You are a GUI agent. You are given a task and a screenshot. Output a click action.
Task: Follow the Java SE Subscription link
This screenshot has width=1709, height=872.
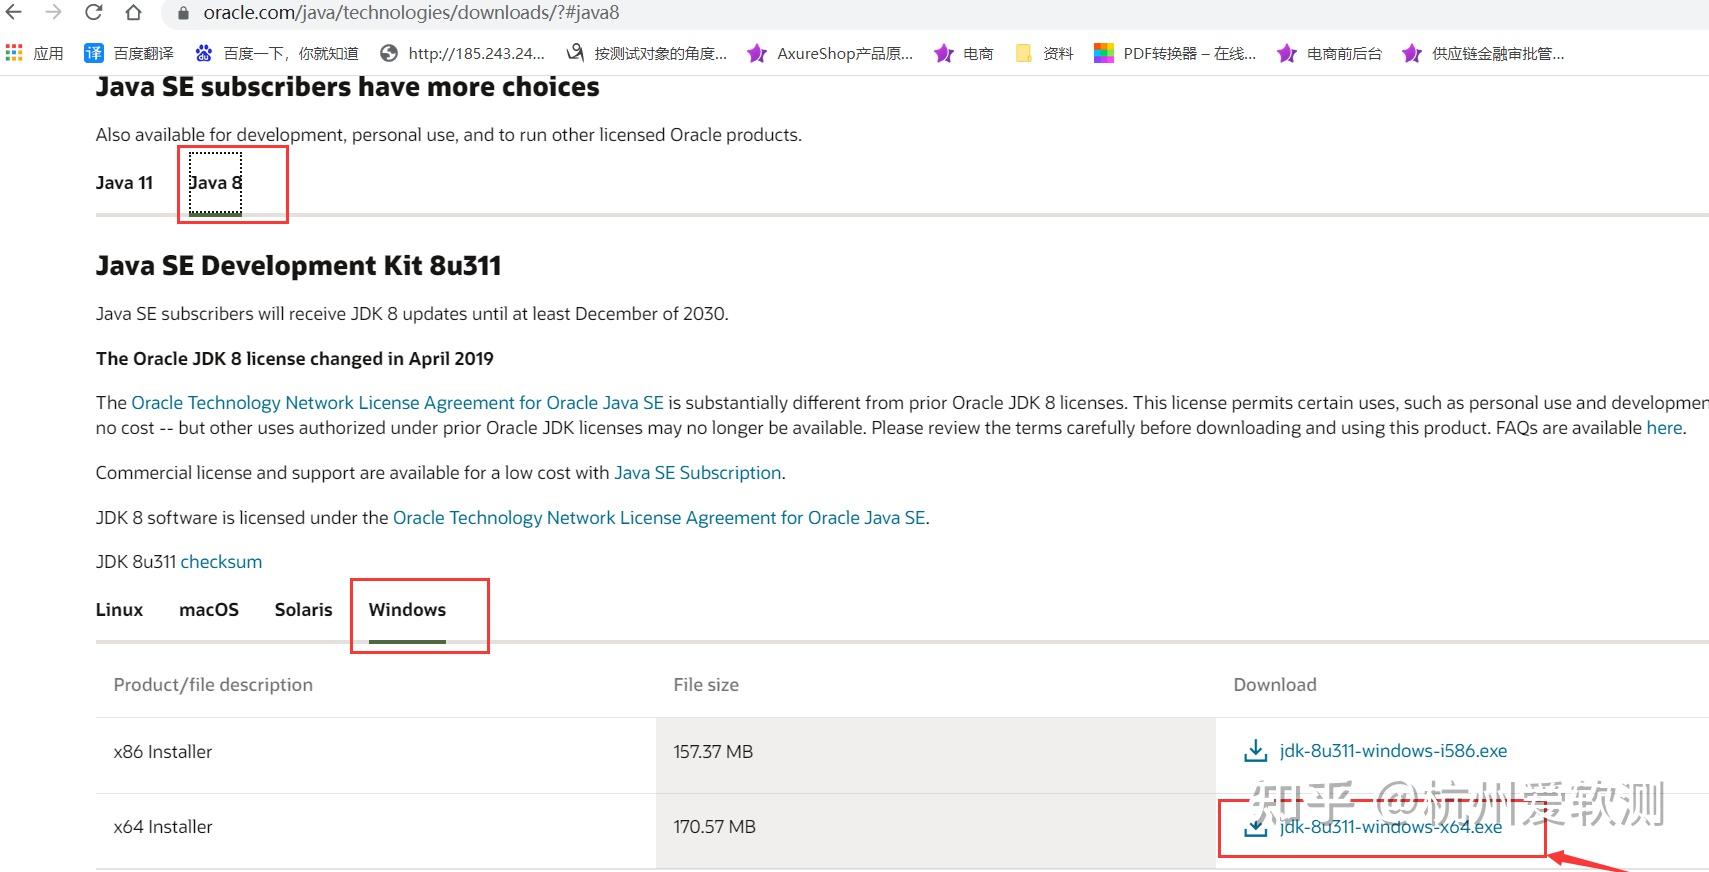697,473
